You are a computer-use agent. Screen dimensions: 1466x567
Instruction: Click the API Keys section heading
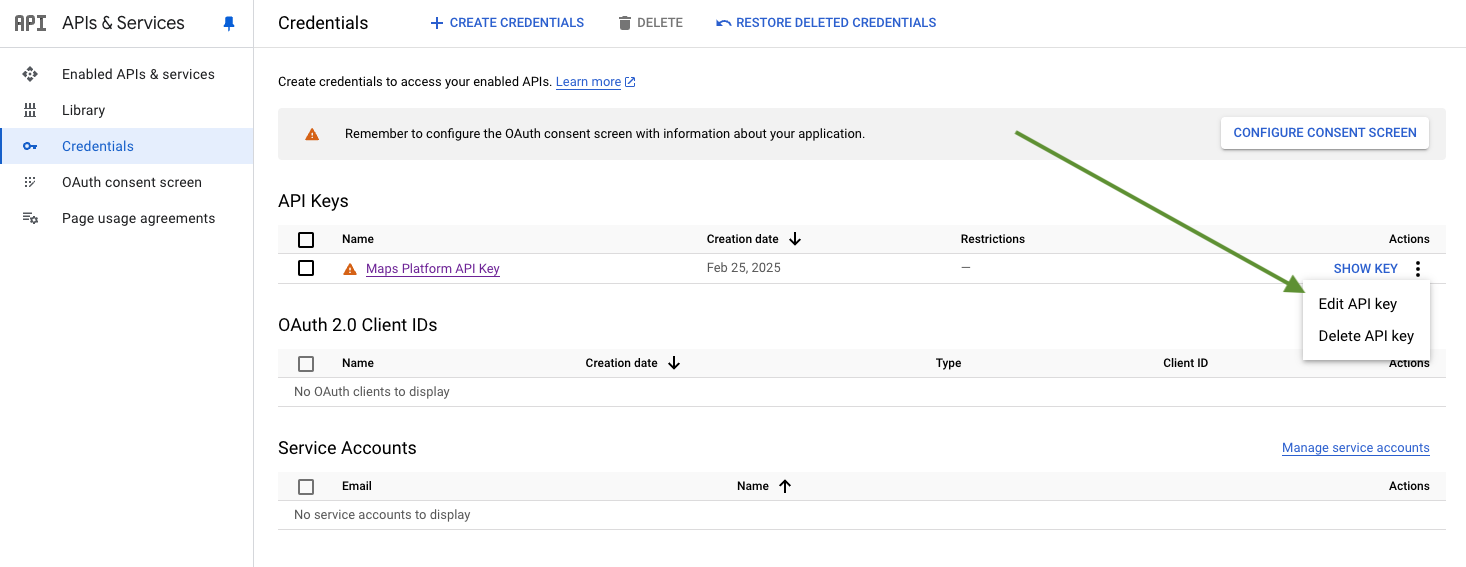click(x=313, y=201)
